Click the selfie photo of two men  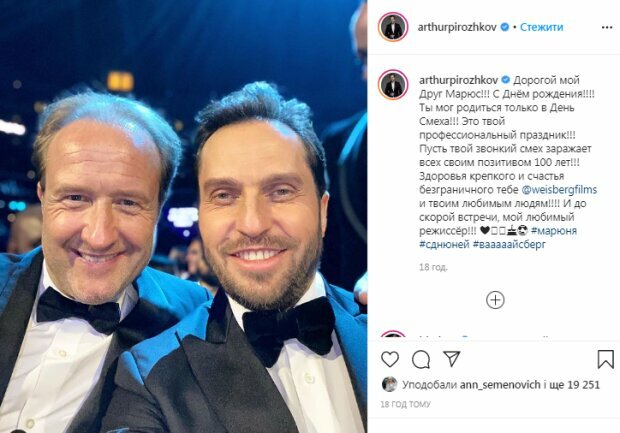tap(183, 216)
